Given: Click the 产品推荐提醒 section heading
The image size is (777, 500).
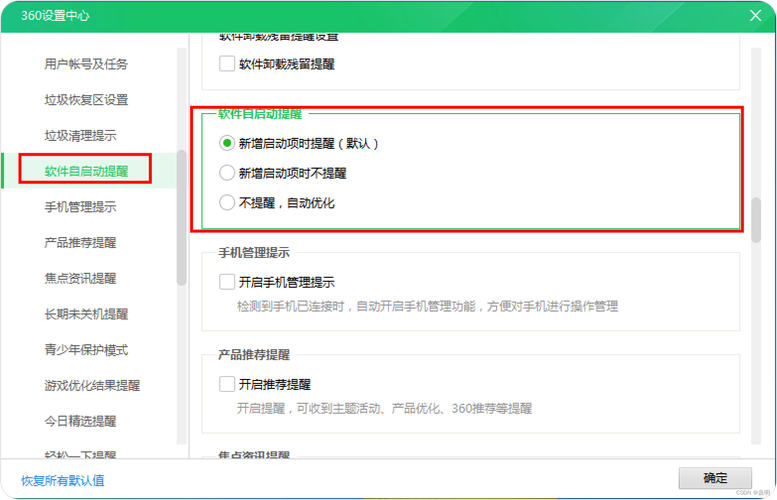Looking at the screenshot, I should pos(254,355).
